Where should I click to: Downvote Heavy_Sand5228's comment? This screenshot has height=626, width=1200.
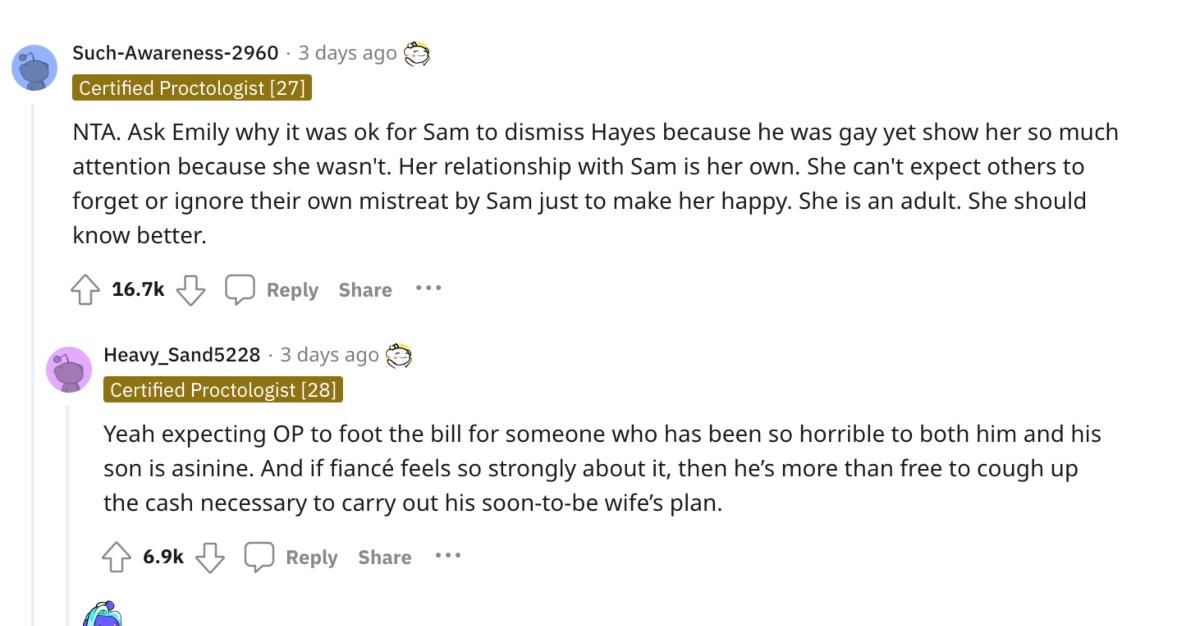click(211, 557)
